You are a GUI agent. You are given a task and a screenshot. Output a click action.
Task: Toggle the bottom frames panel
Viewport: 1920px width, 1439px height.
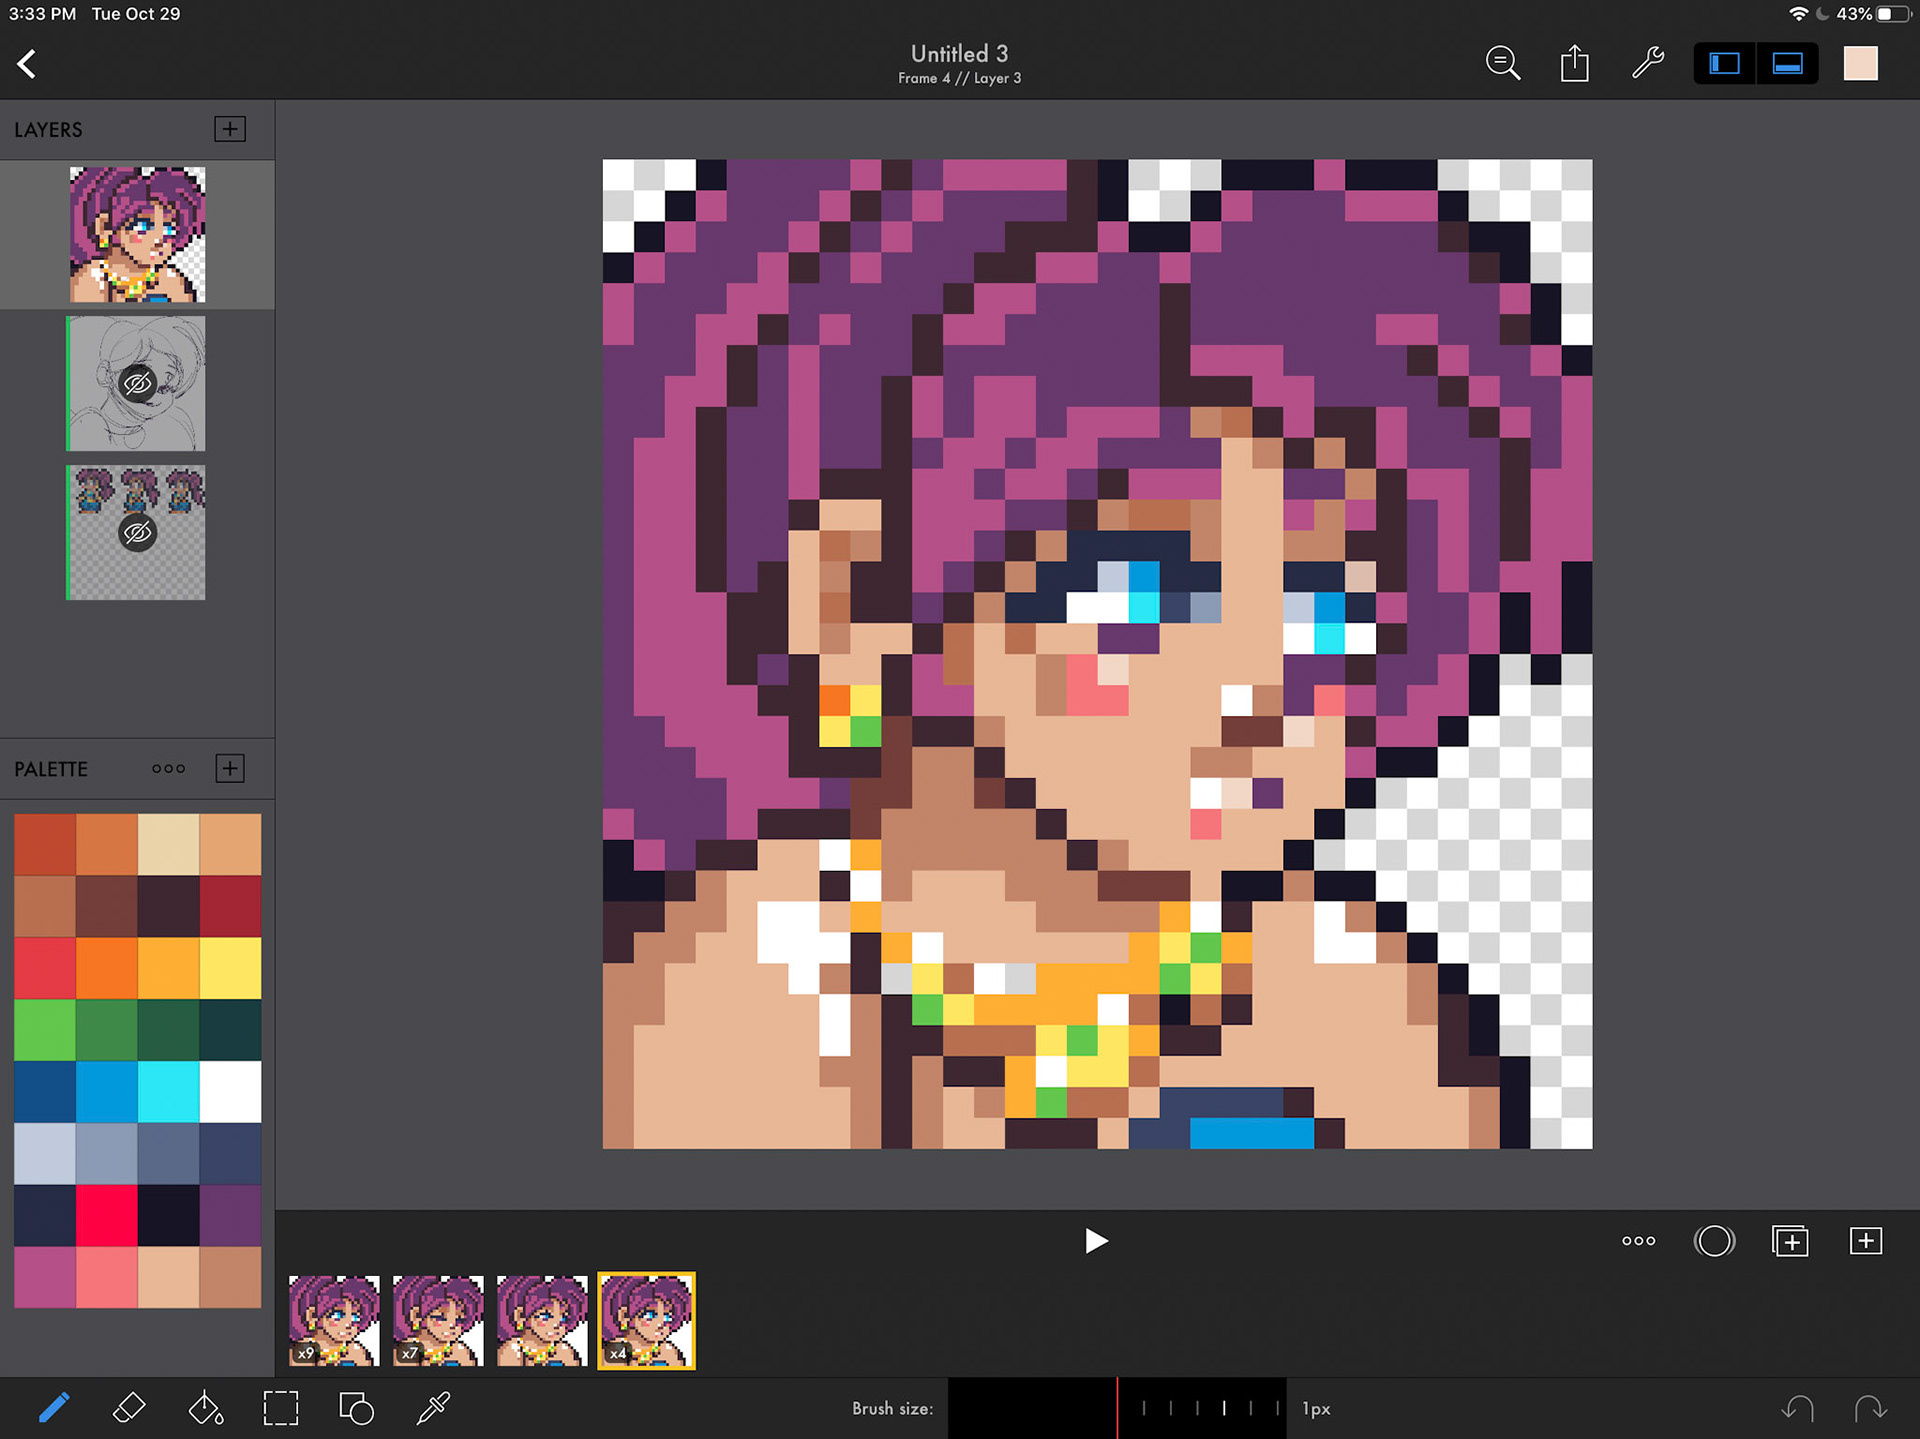click(x=1788, y=64)
